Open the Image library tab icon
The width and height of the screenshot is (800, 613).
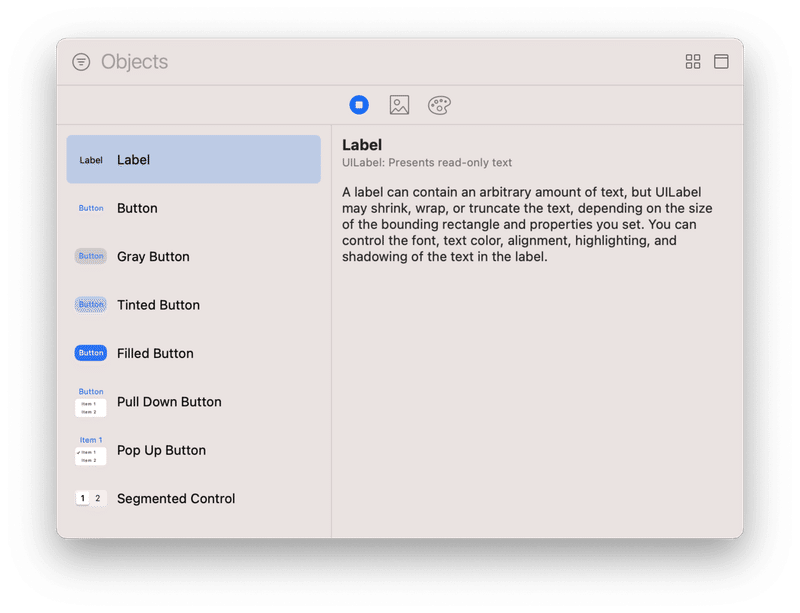click(x=399, y=105)
